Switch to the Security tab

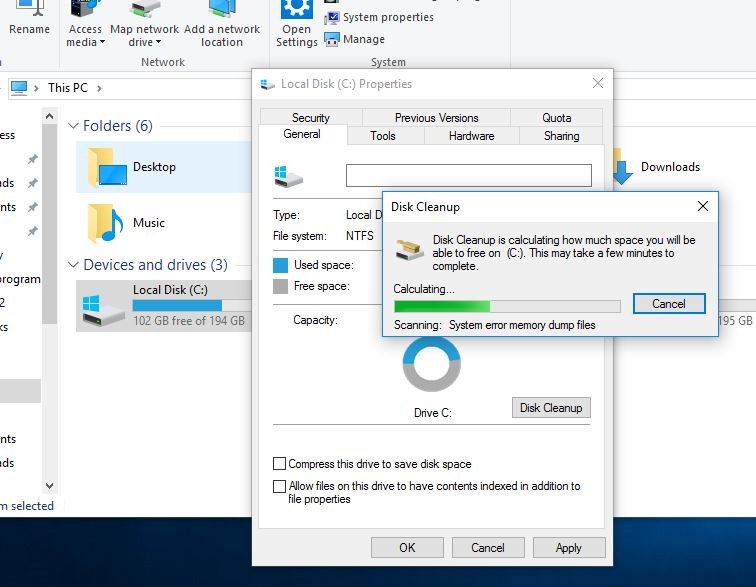pyautogui.click(x=311, y=118)
